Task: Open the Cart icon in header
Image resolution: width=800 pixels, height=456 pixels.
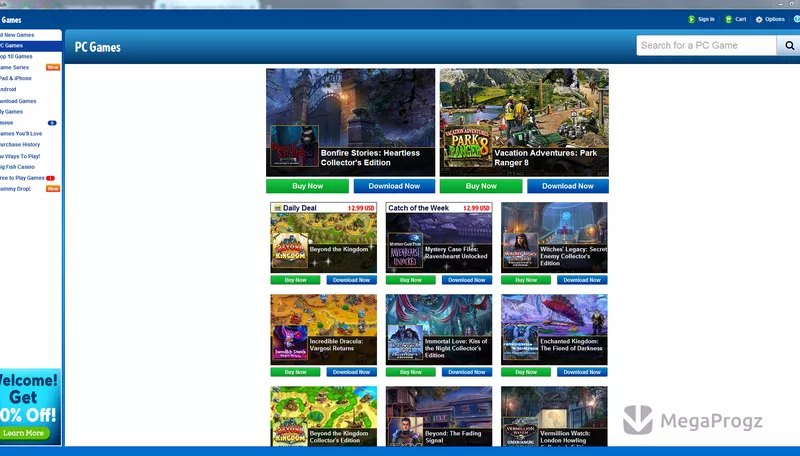Action: 729,19
